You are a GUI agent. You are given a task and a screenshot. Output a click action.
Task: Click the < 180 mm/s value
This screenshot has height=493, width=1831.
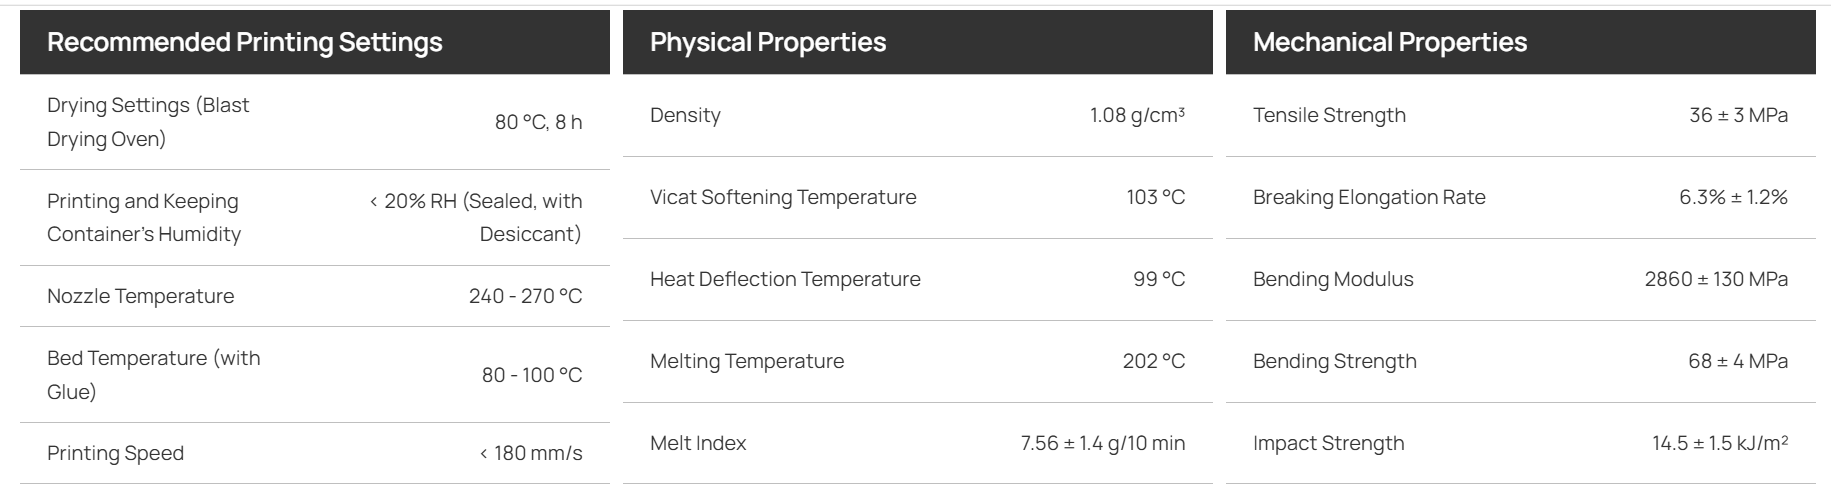click(x=531, y=453)
